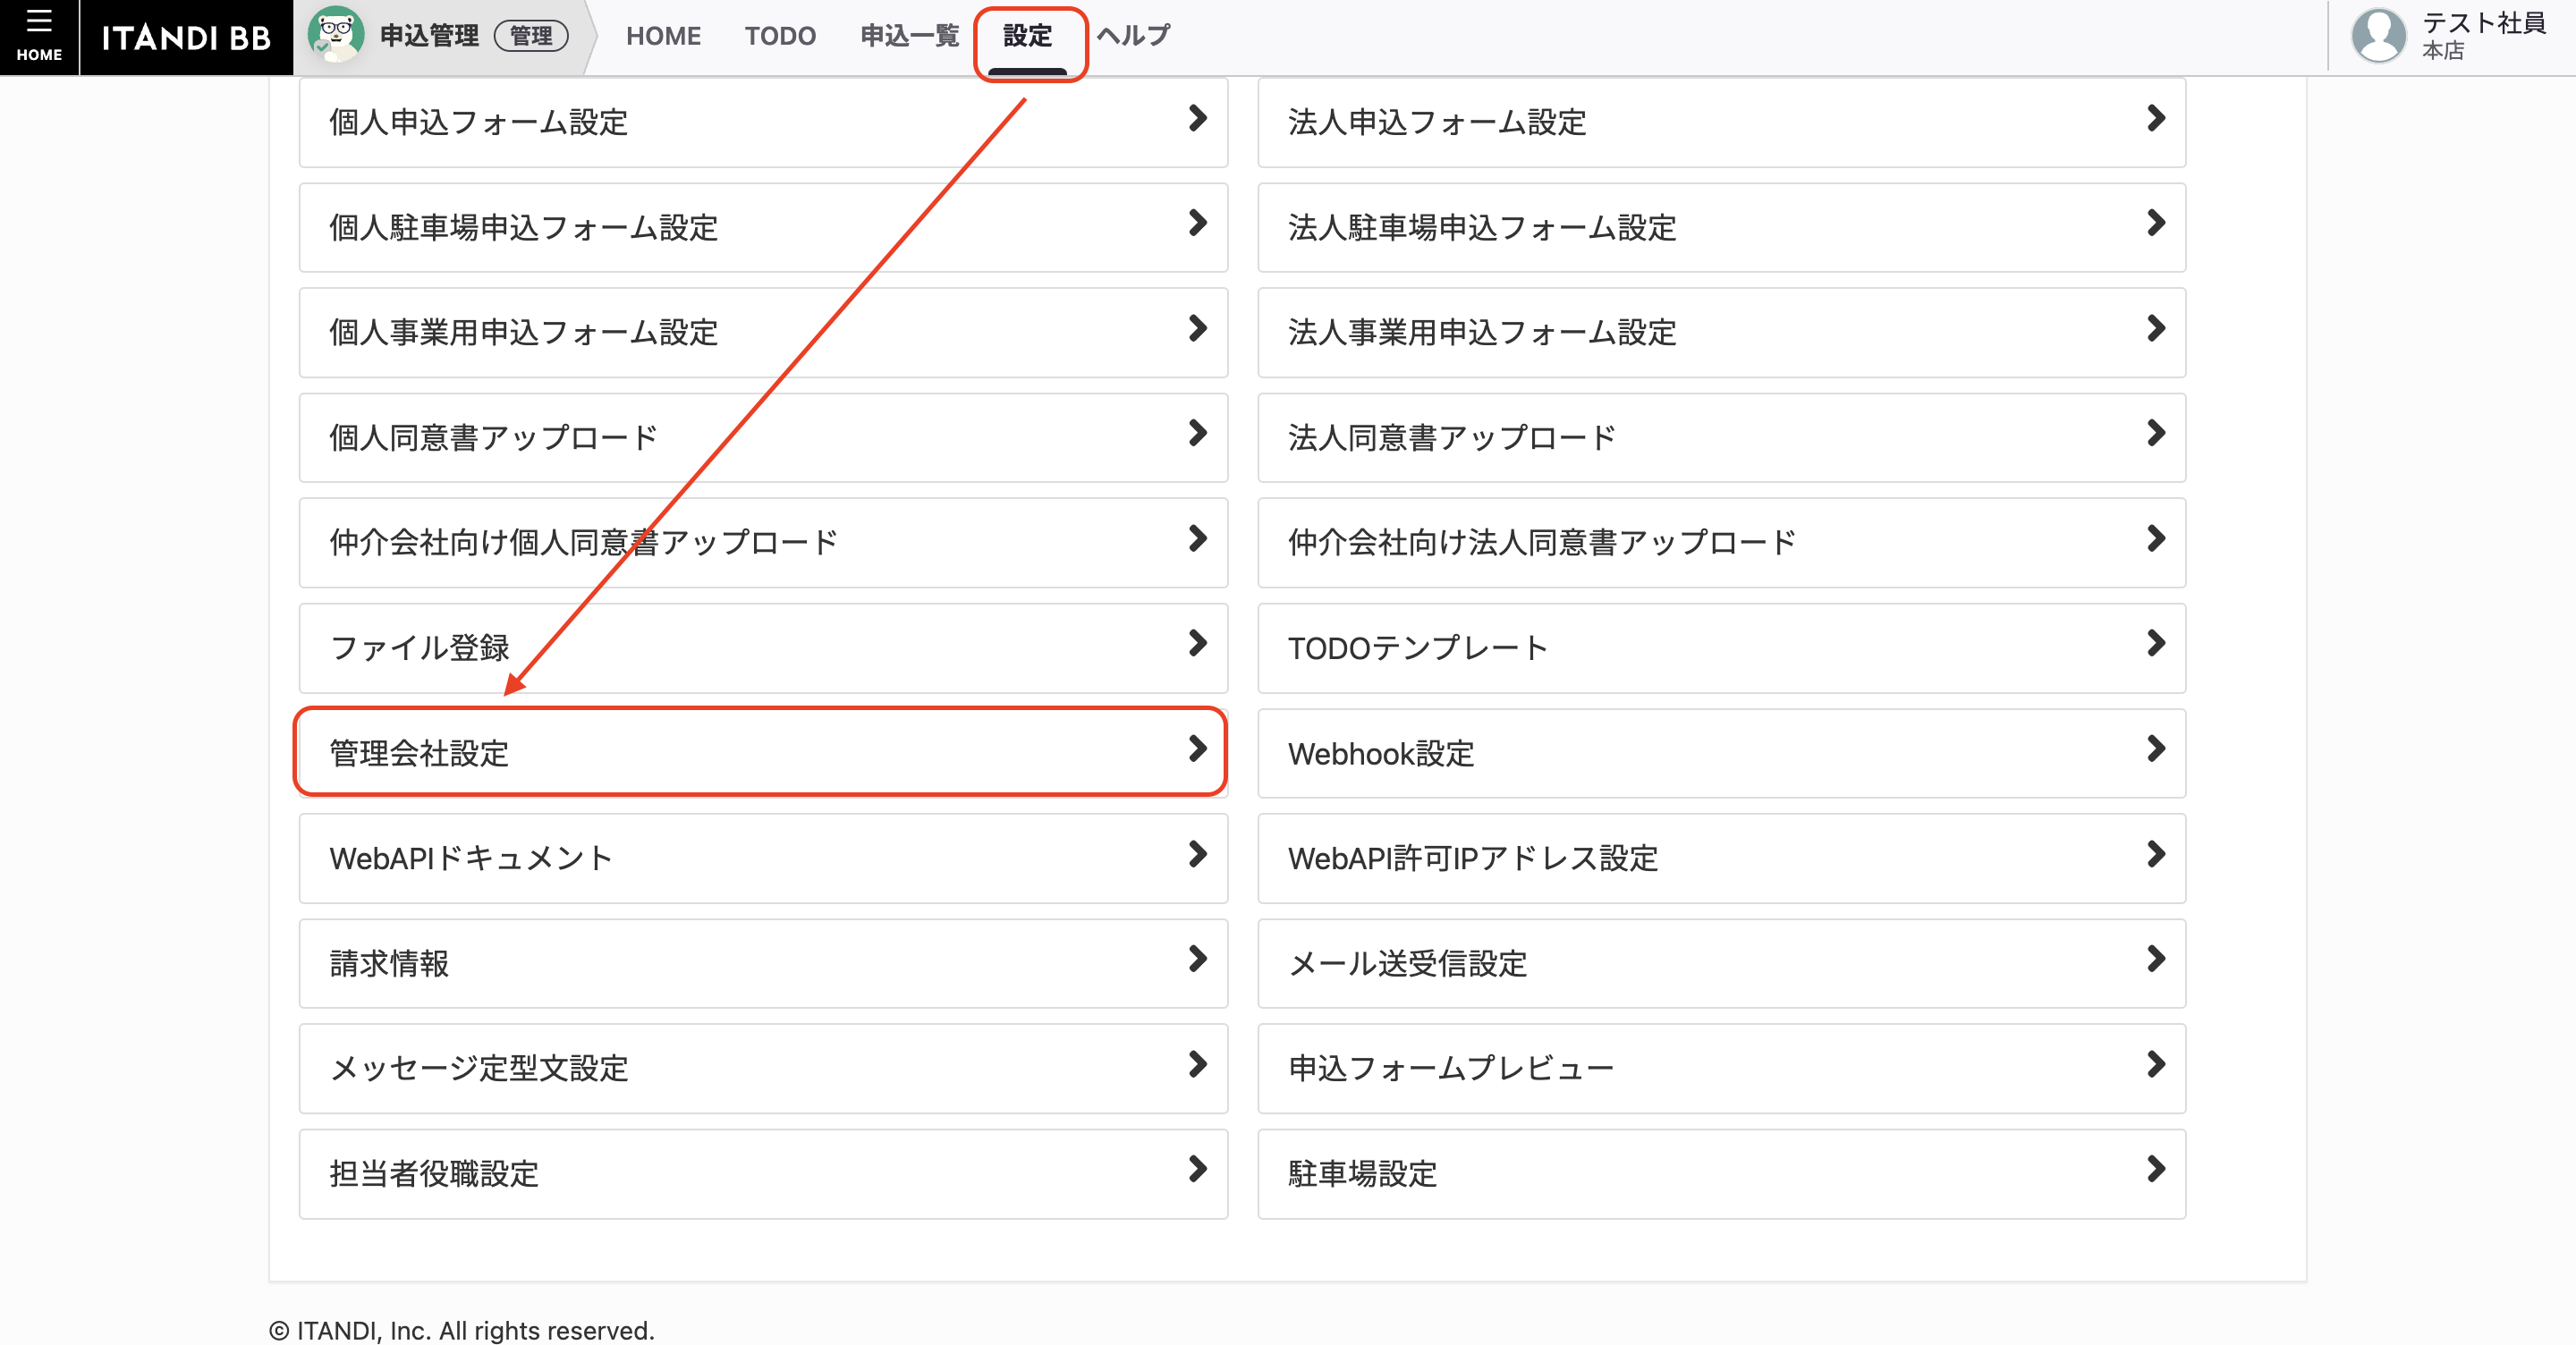Image resolution: width=2576 pixels, height=1345 pixels.
Task: Click chevron on ファイル登録 row
Action: coord(1197,643)
